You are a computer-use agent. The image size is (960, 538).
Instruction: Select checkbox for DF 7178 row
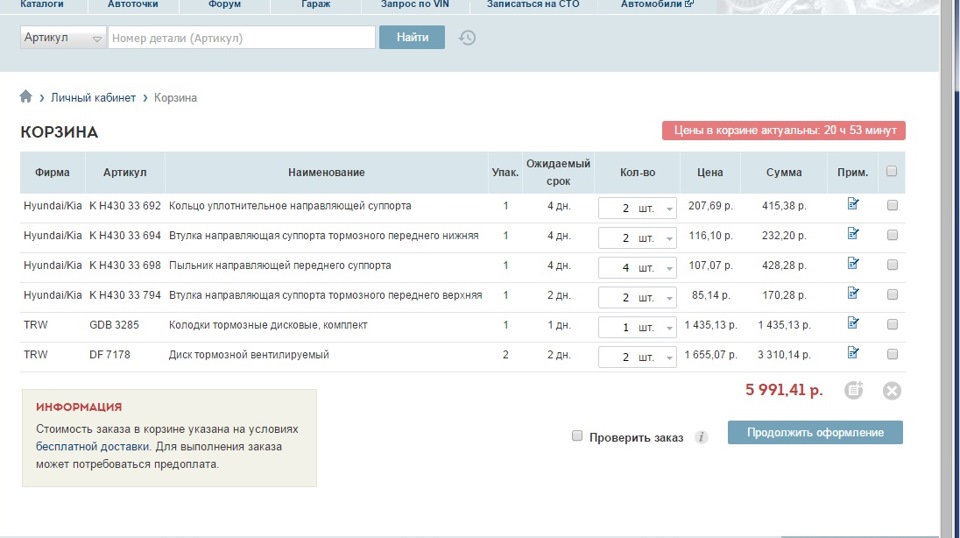(x=892, y=354)
